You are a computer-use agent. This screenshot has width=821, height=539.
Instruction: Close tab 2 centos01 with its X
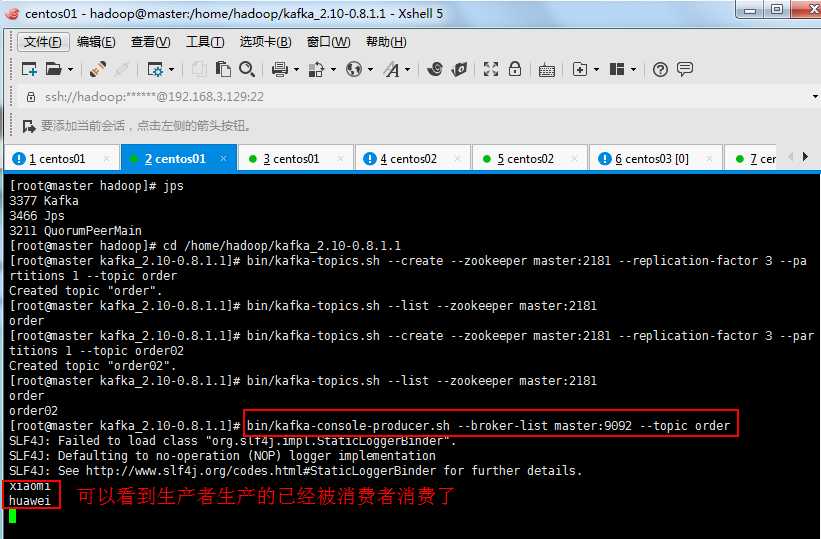pos(224,158)
